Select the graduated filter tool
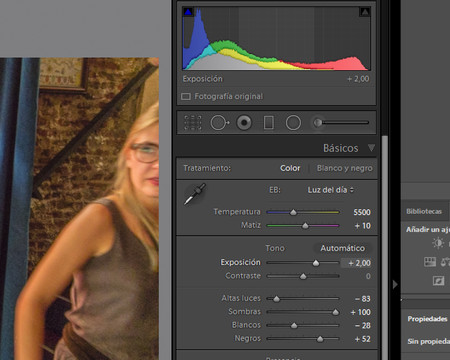 tap(269, 123)
